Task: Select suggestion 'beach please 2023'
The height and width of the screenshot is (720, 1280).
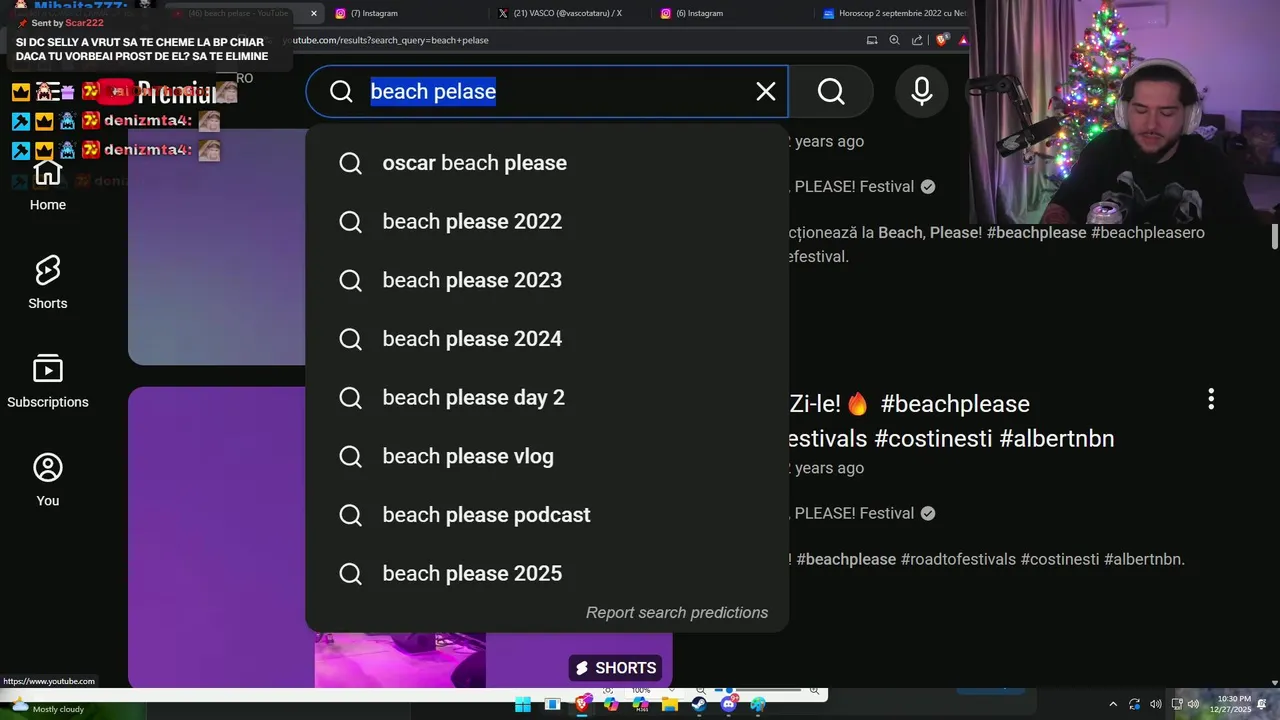Action: pos(546,280)
